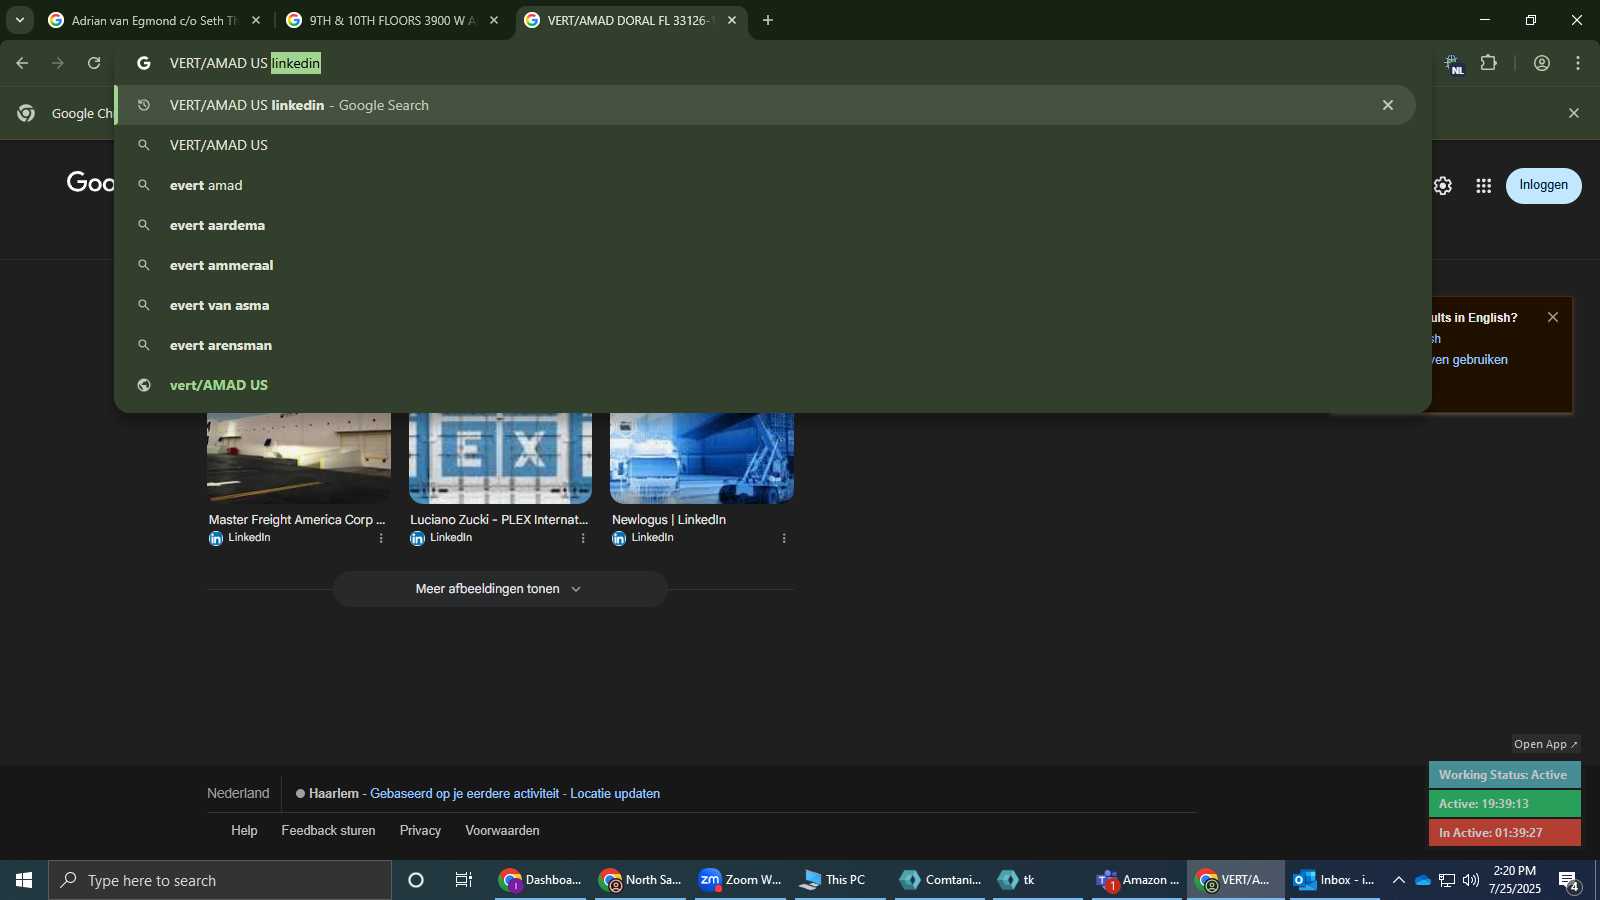Open the vert/AMAD US URL suggestion

pos(765,385)
